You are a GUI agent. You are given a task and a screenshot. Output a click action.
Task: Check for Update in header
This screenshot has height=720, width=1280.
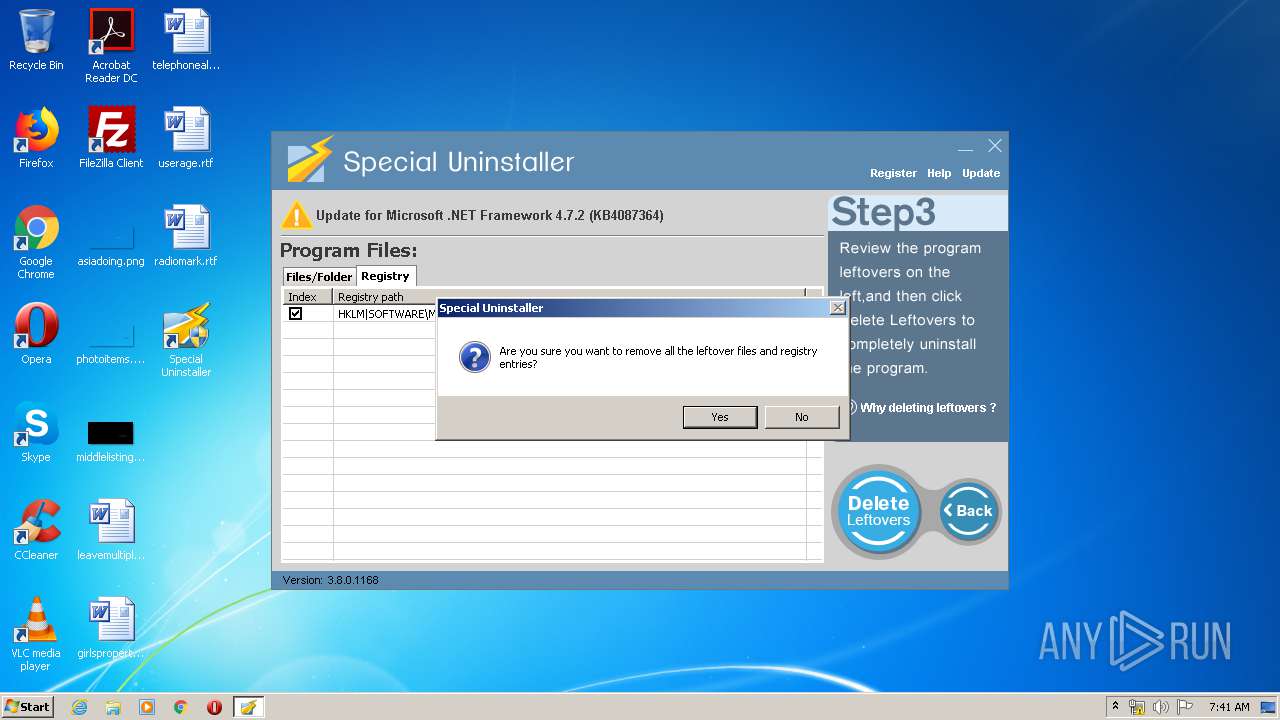(981, 173)
